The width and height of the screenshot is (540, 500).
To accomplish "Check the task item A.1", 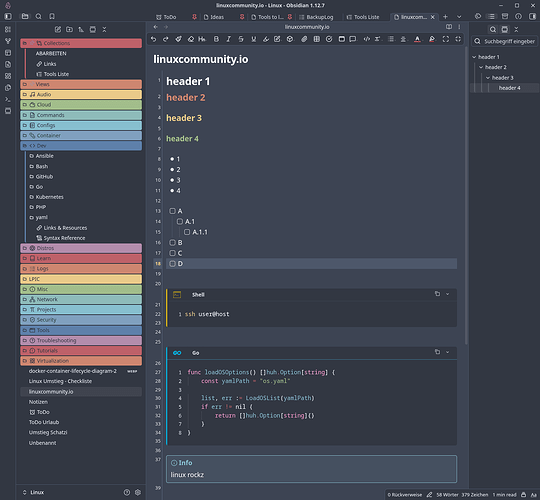I will [x=180, y=221].
